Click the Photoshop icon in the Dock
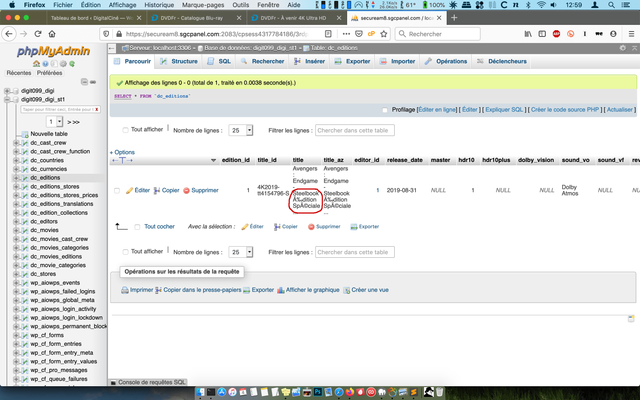Viewport: 640px width, 400px height. (x=318, y=392)
